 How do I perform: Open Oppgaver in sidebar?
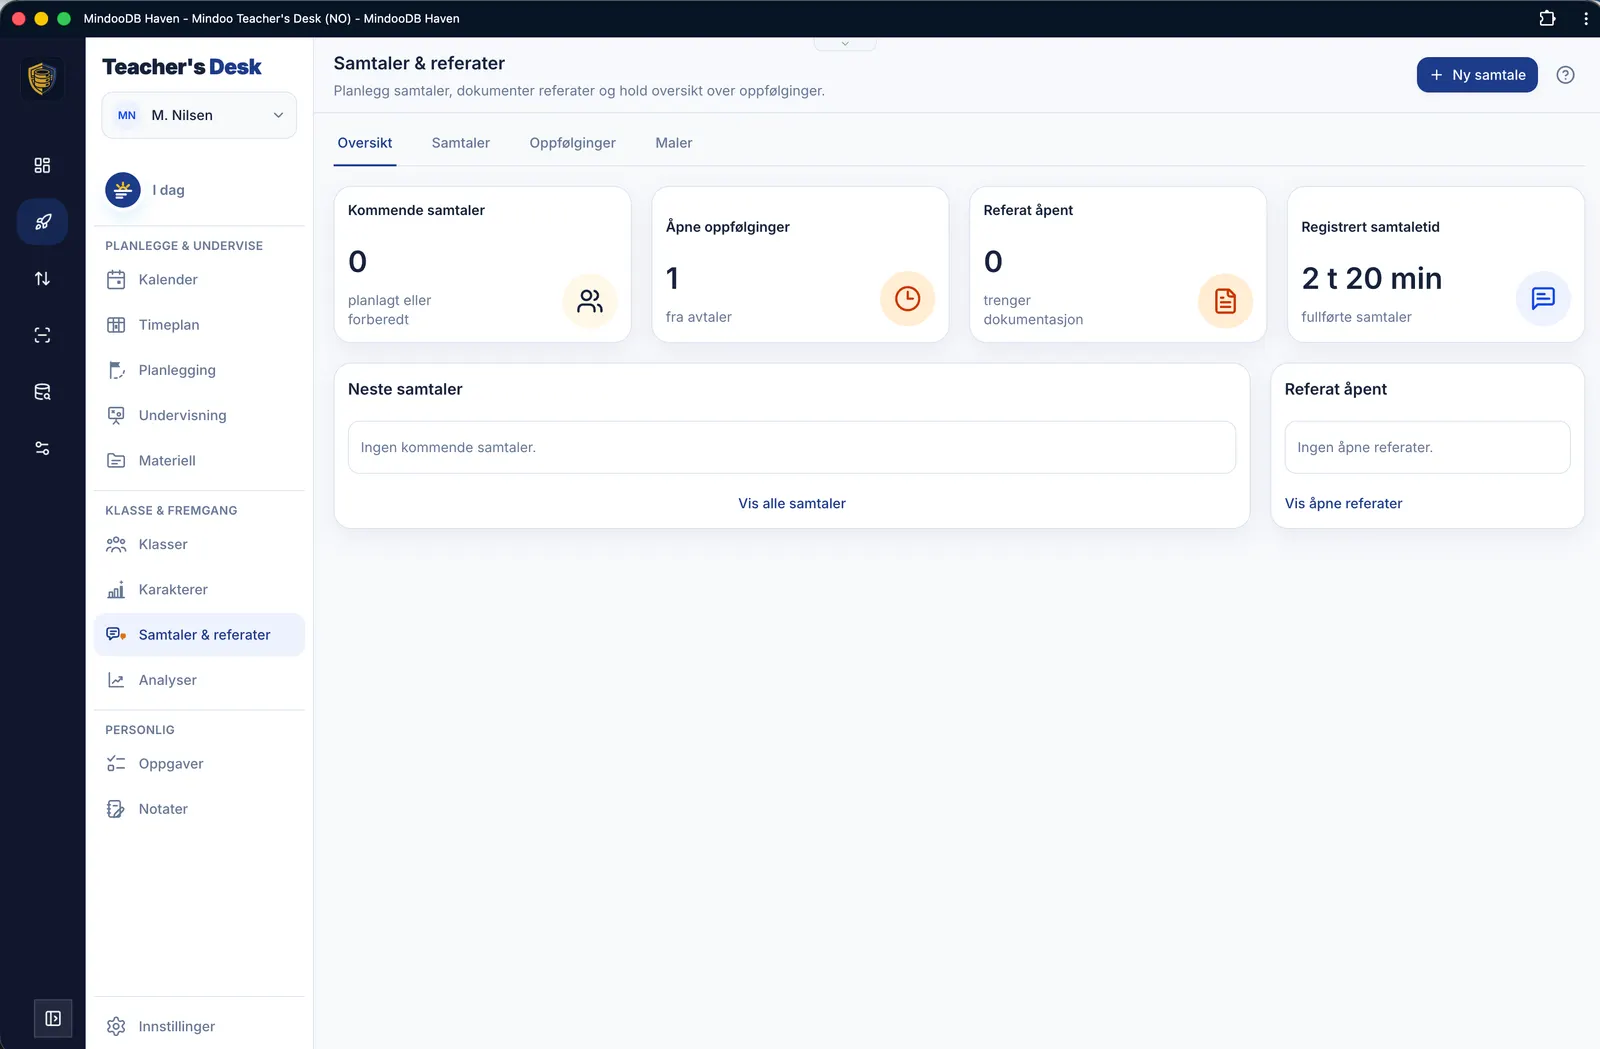pos(199,764)
